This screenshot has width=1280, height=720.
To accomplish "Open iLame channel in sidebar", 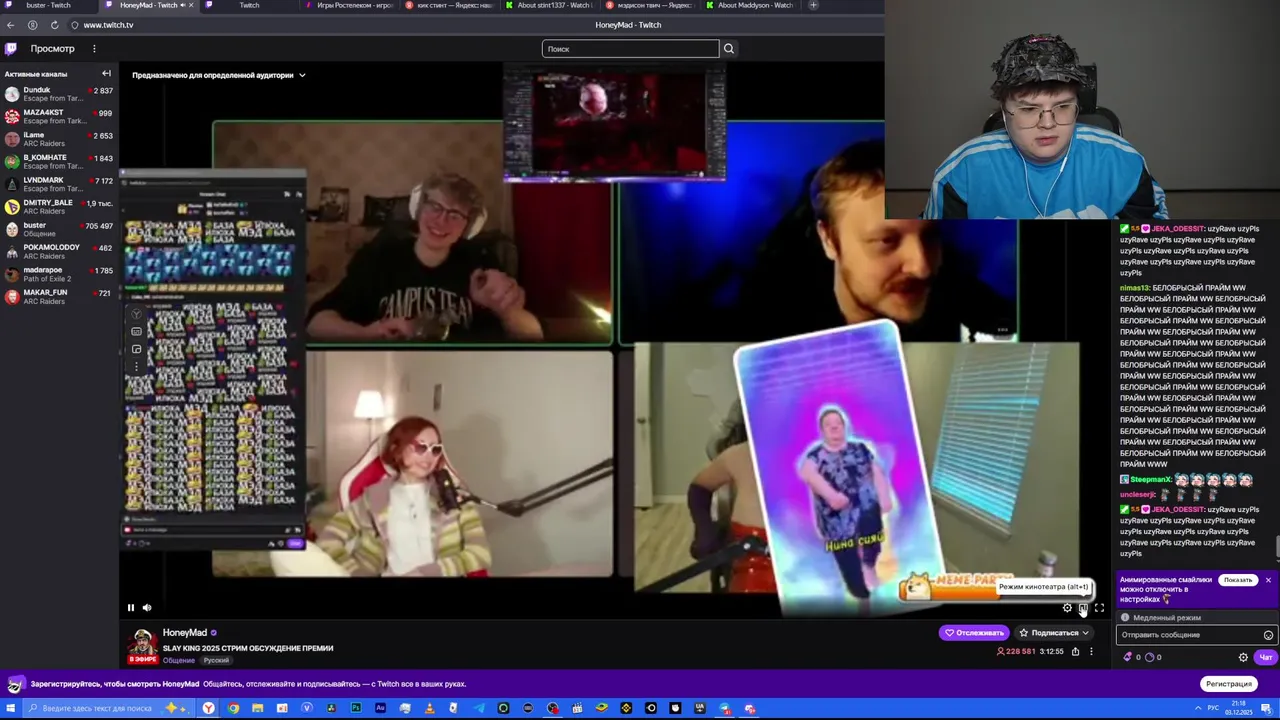I will [59, 139].
